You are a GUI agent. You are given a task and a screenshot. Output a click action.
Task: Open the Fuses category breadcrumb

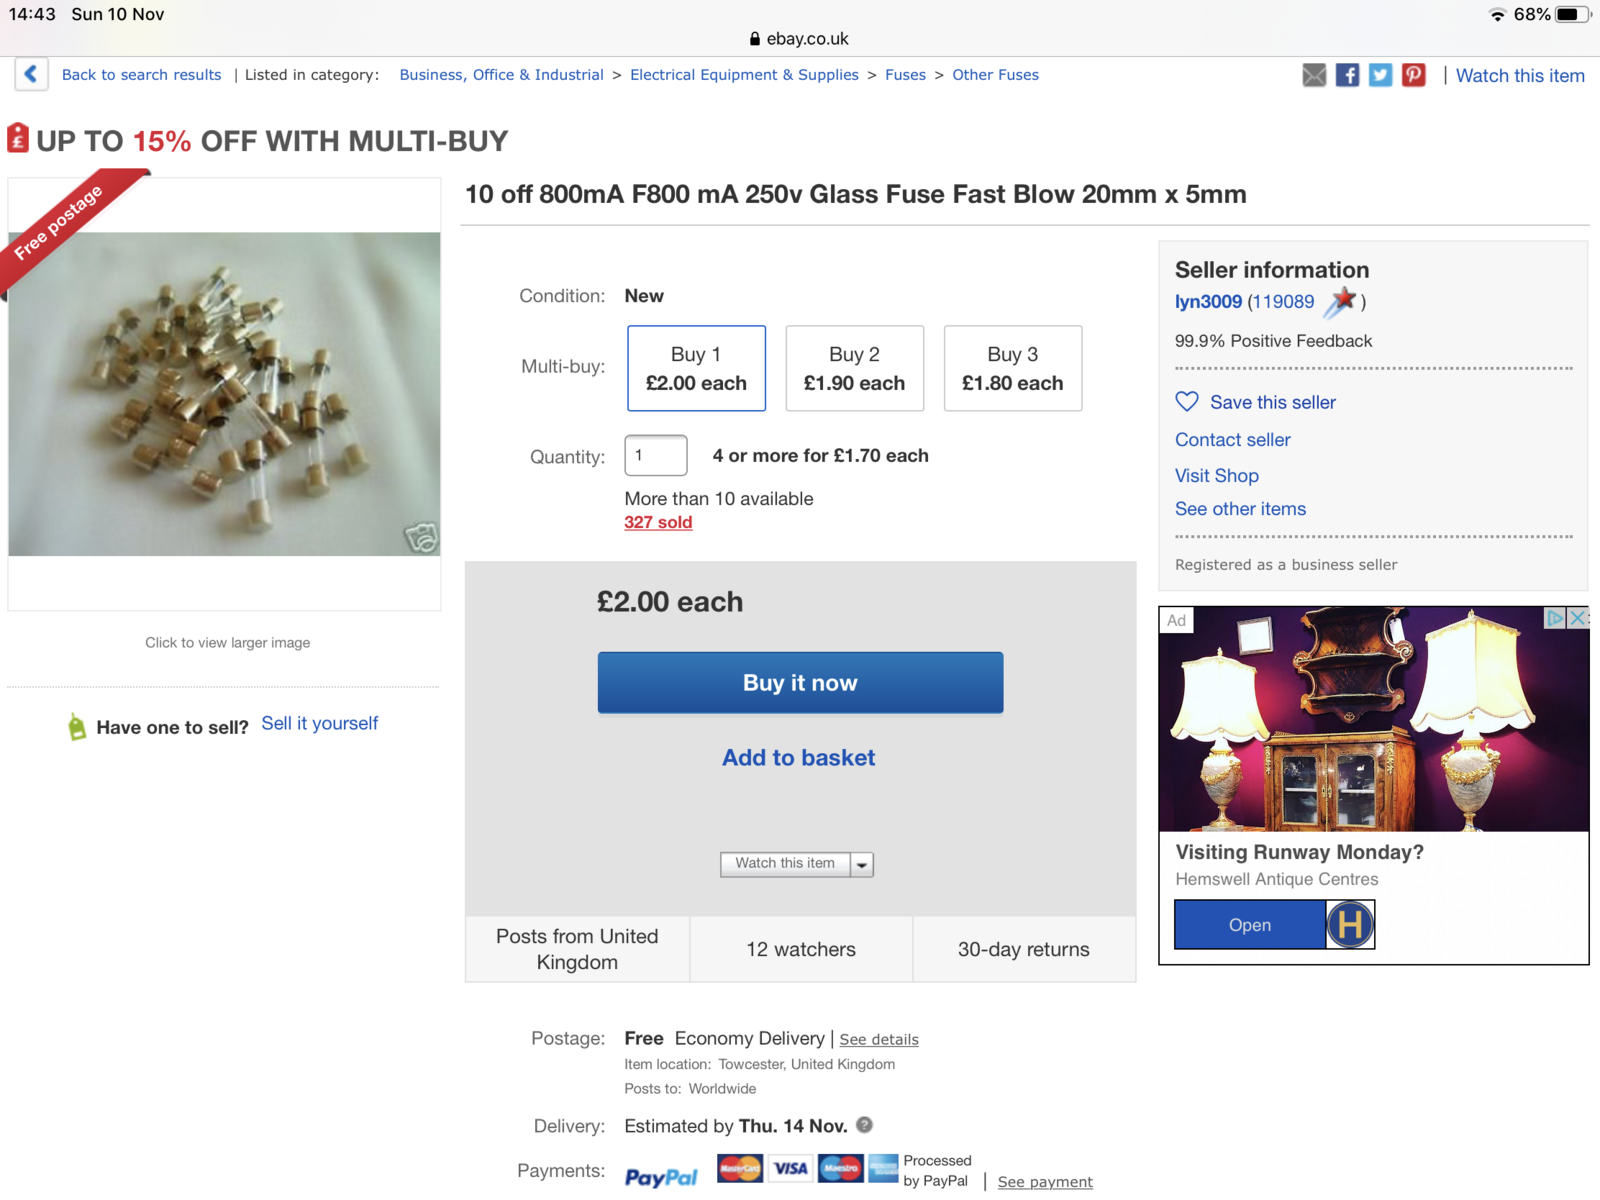[905, 75]
